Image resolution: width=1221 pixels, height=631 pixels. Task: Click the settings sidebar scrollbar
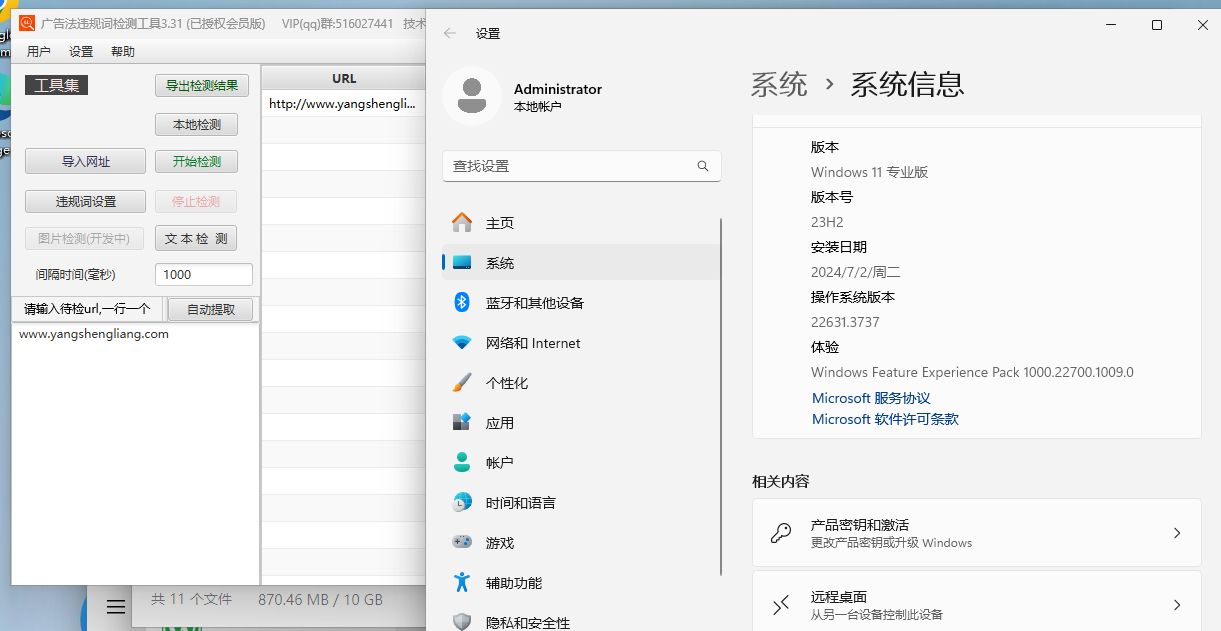722,400
